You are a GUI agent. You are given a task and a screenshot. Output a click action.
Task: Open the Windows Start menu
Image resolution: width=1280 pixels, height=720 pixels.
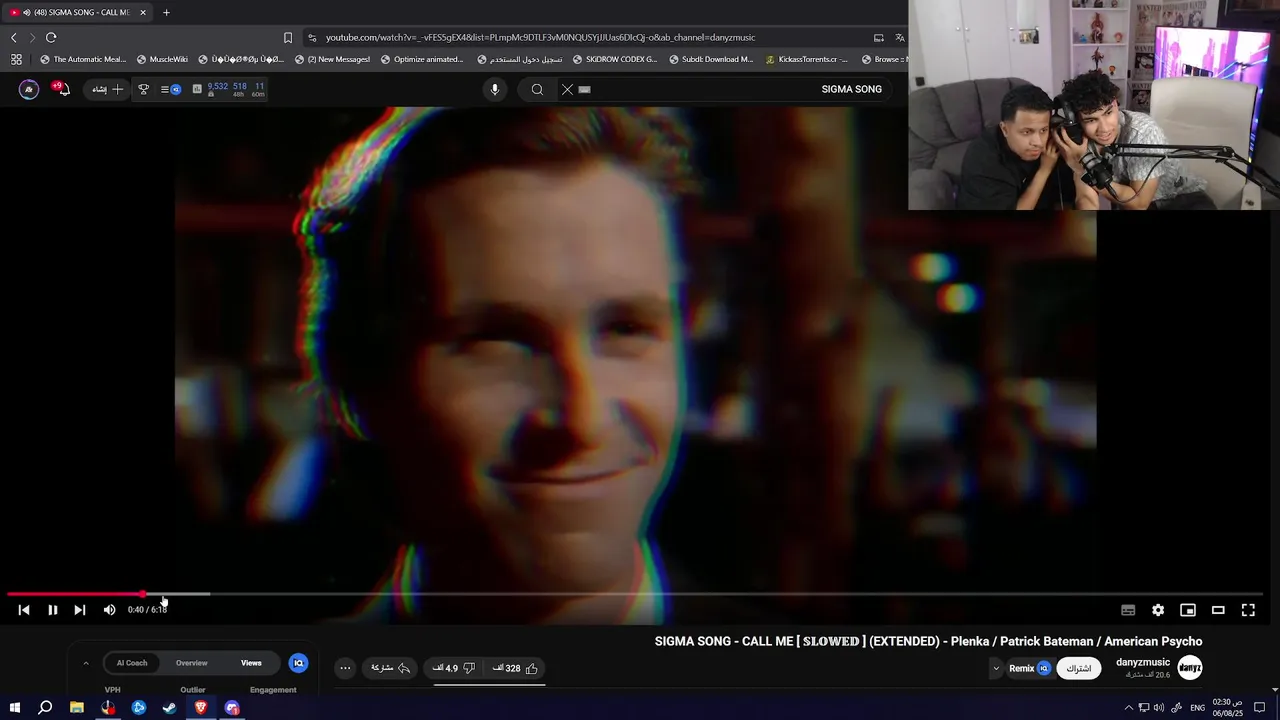coord(15,708)
